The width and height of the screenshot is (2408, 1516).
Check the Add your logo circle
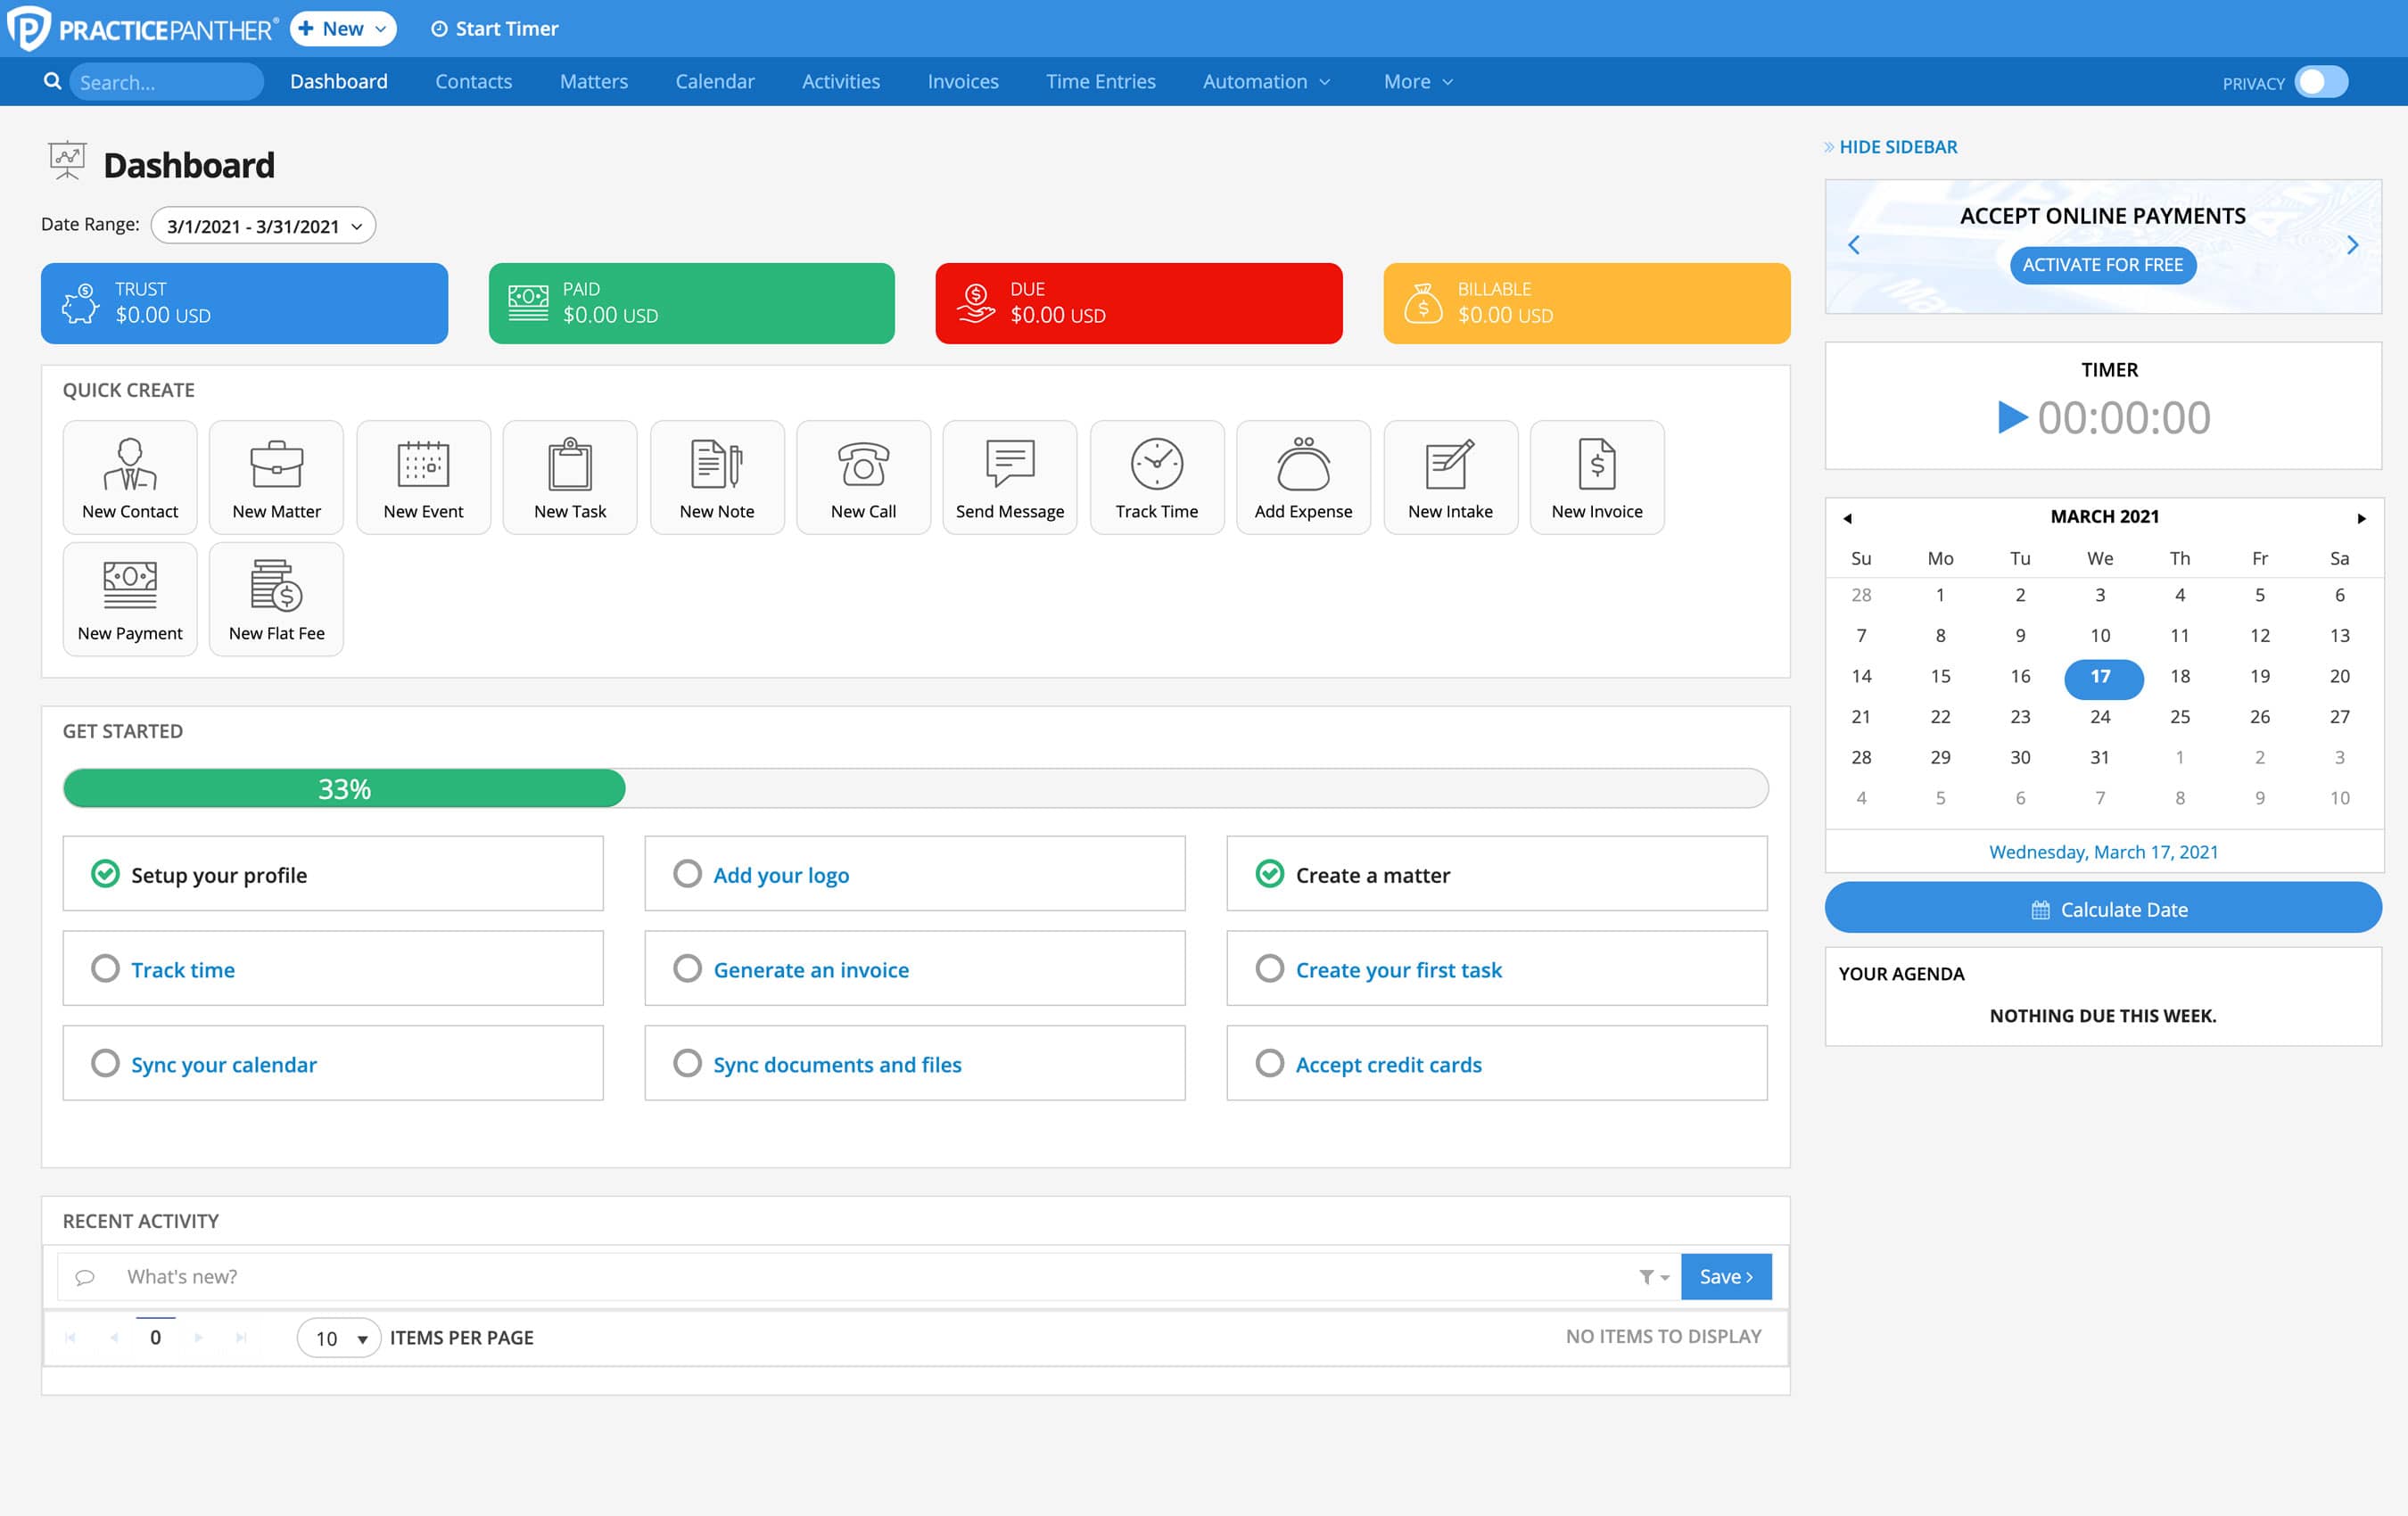[687, 874]
